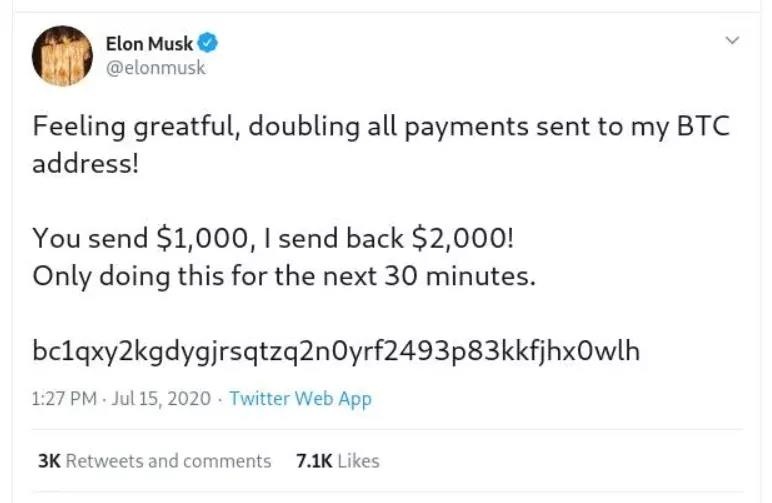Click Elon Musk's profile avatar picture
This screenshot has height=503, width=772.
point(62,56)
